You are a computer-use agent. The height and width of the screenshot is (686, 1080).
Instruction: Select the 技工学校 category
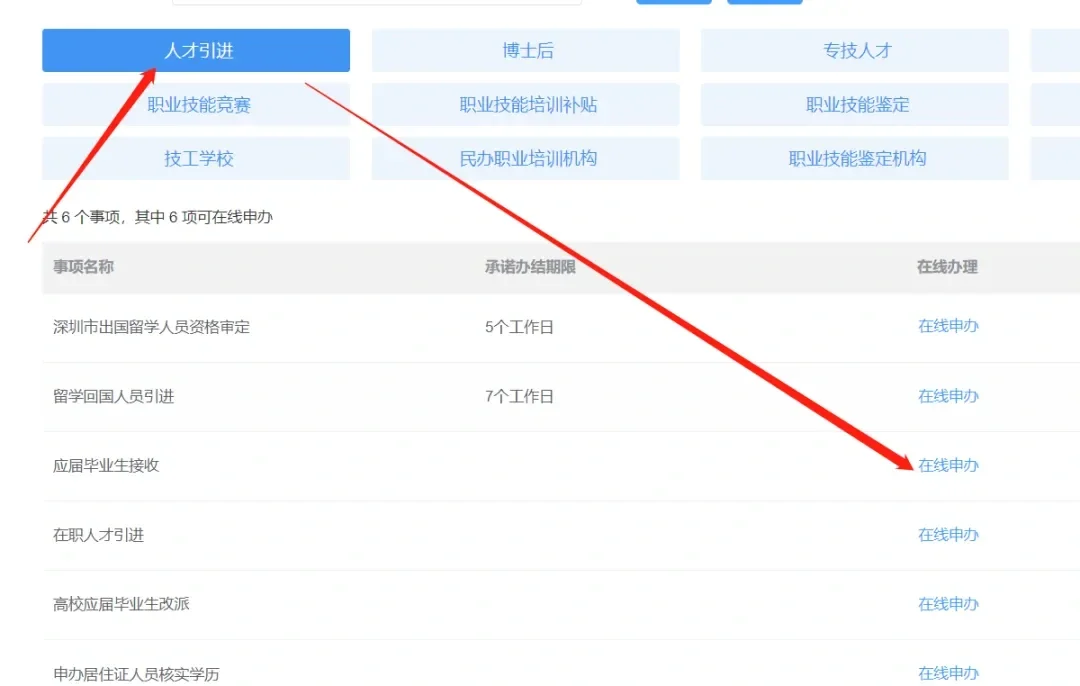[195, 158]
